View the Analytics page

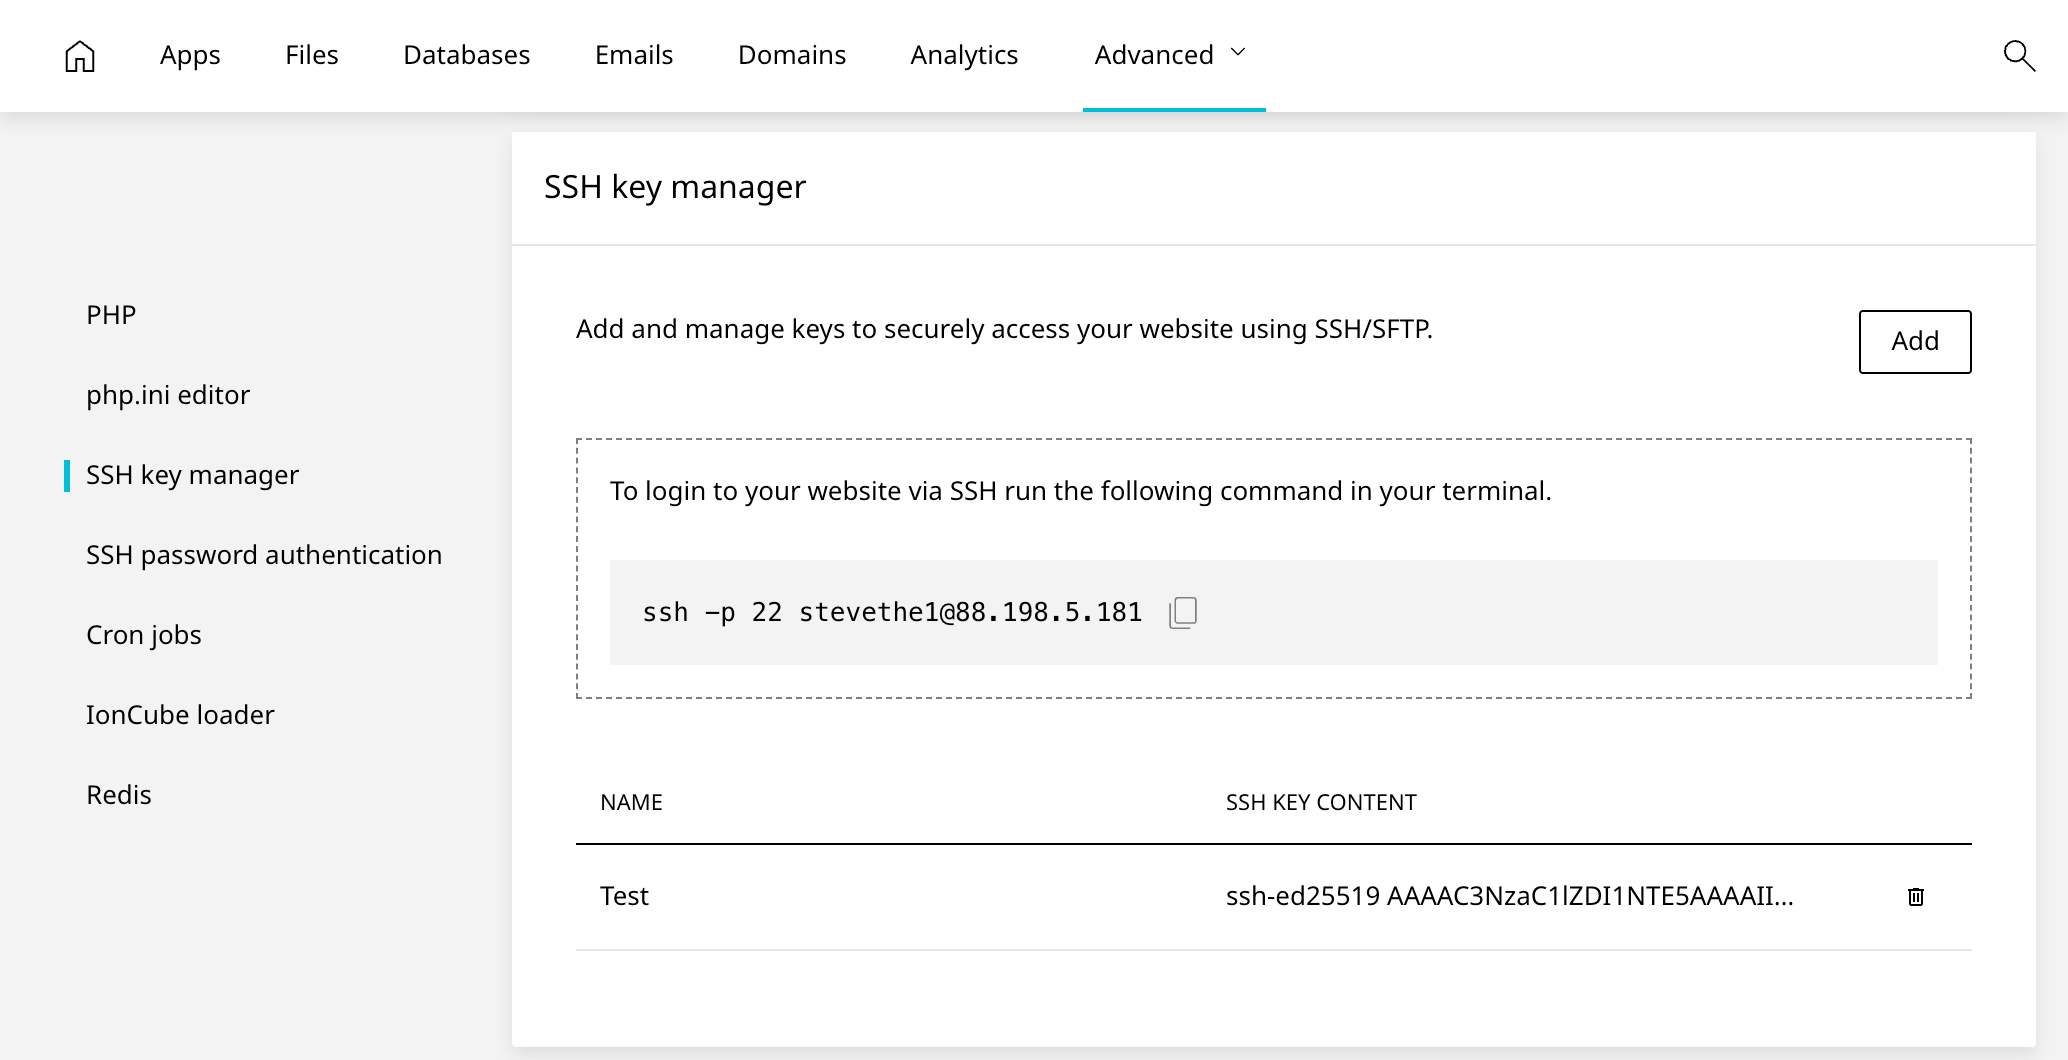(x=964, y=55)
